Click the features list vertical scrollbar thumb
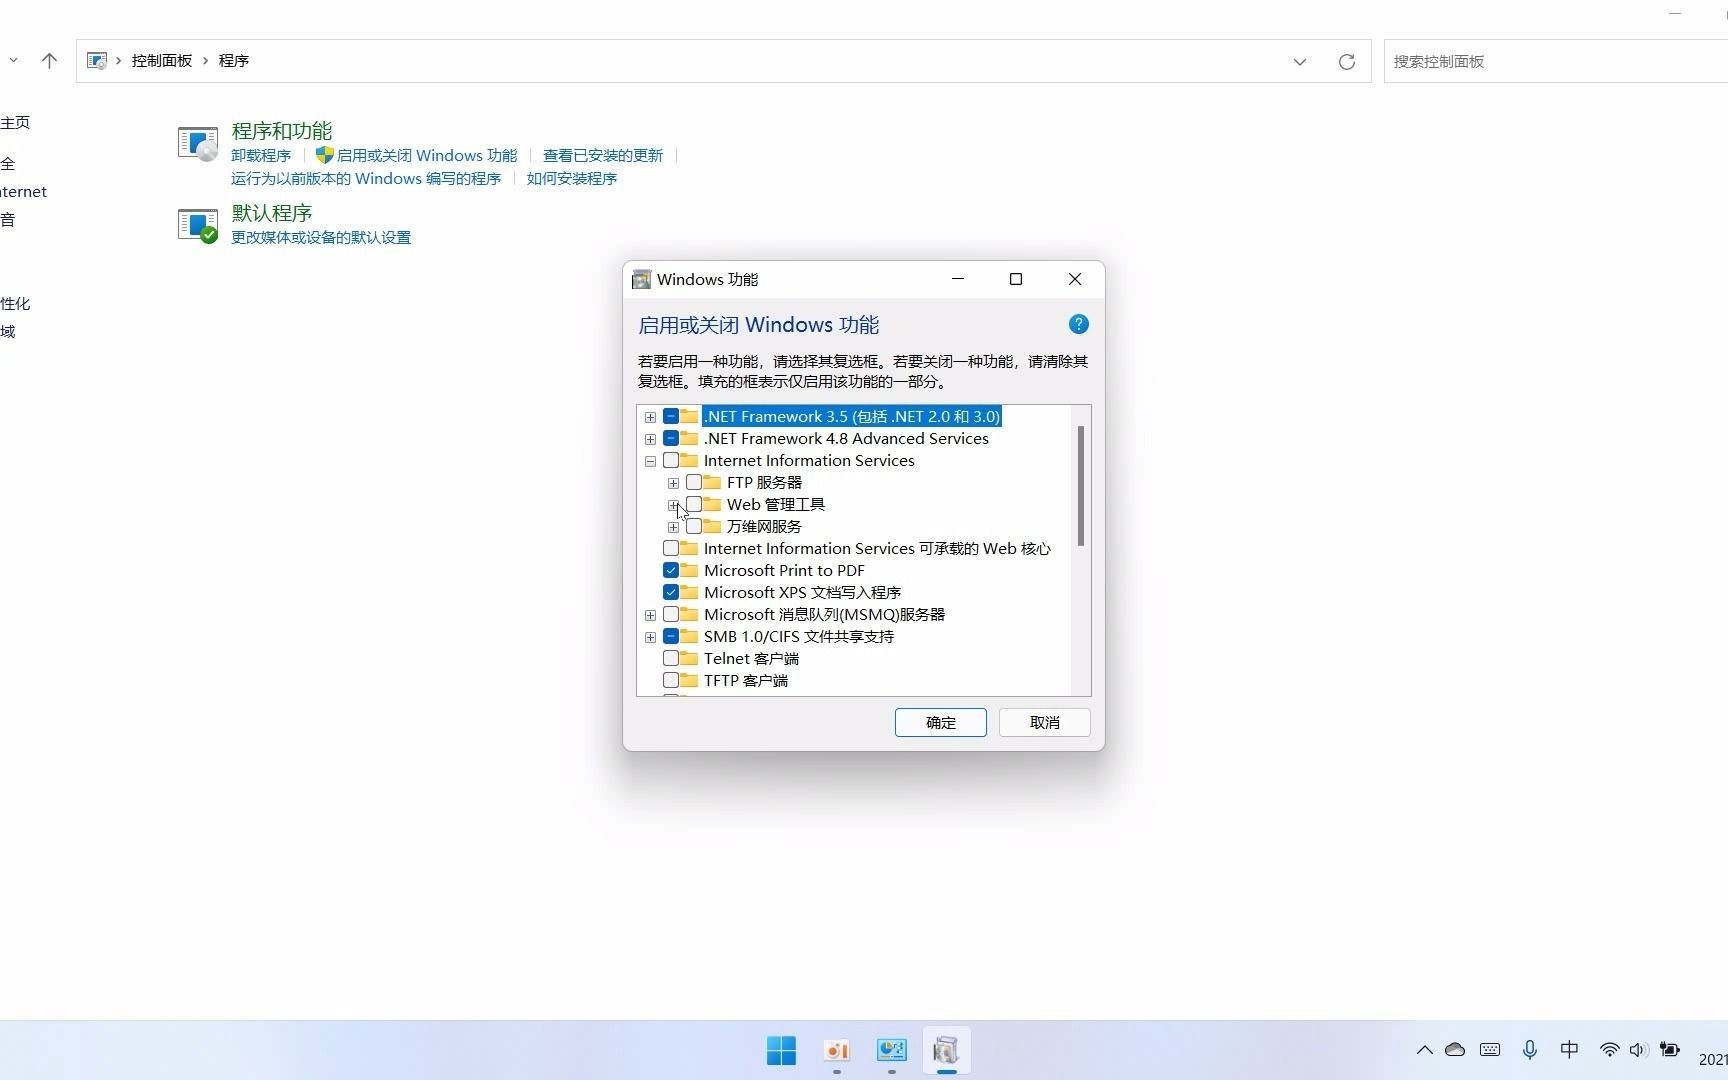Image resolution: width=1728 pixels, height=1080 pixels. (1080, 486)
